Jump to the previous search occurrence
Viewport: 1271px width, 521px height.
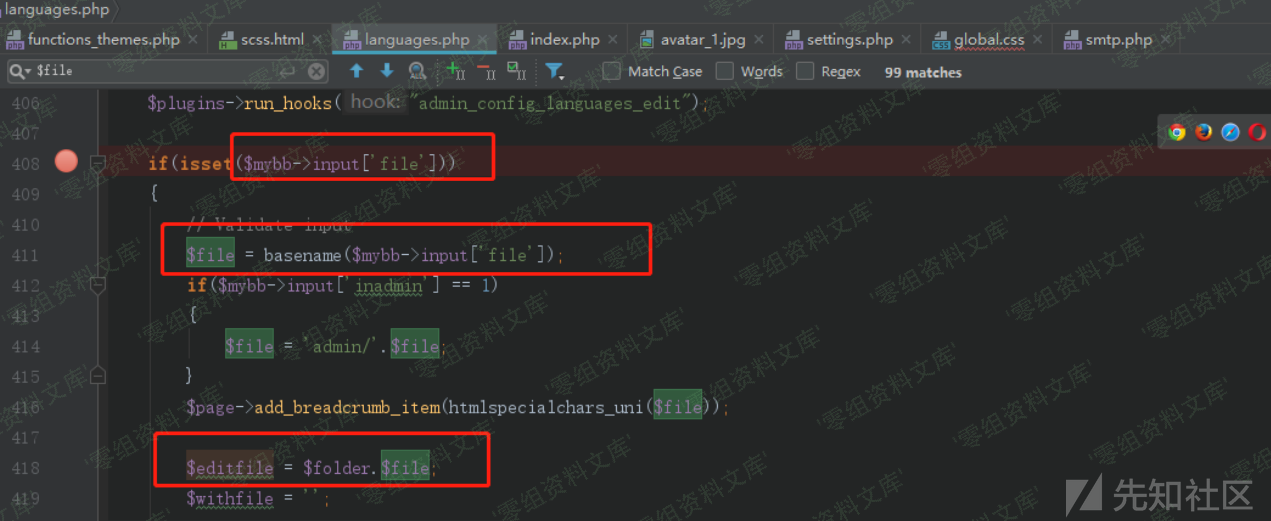(x=357, y=71)
